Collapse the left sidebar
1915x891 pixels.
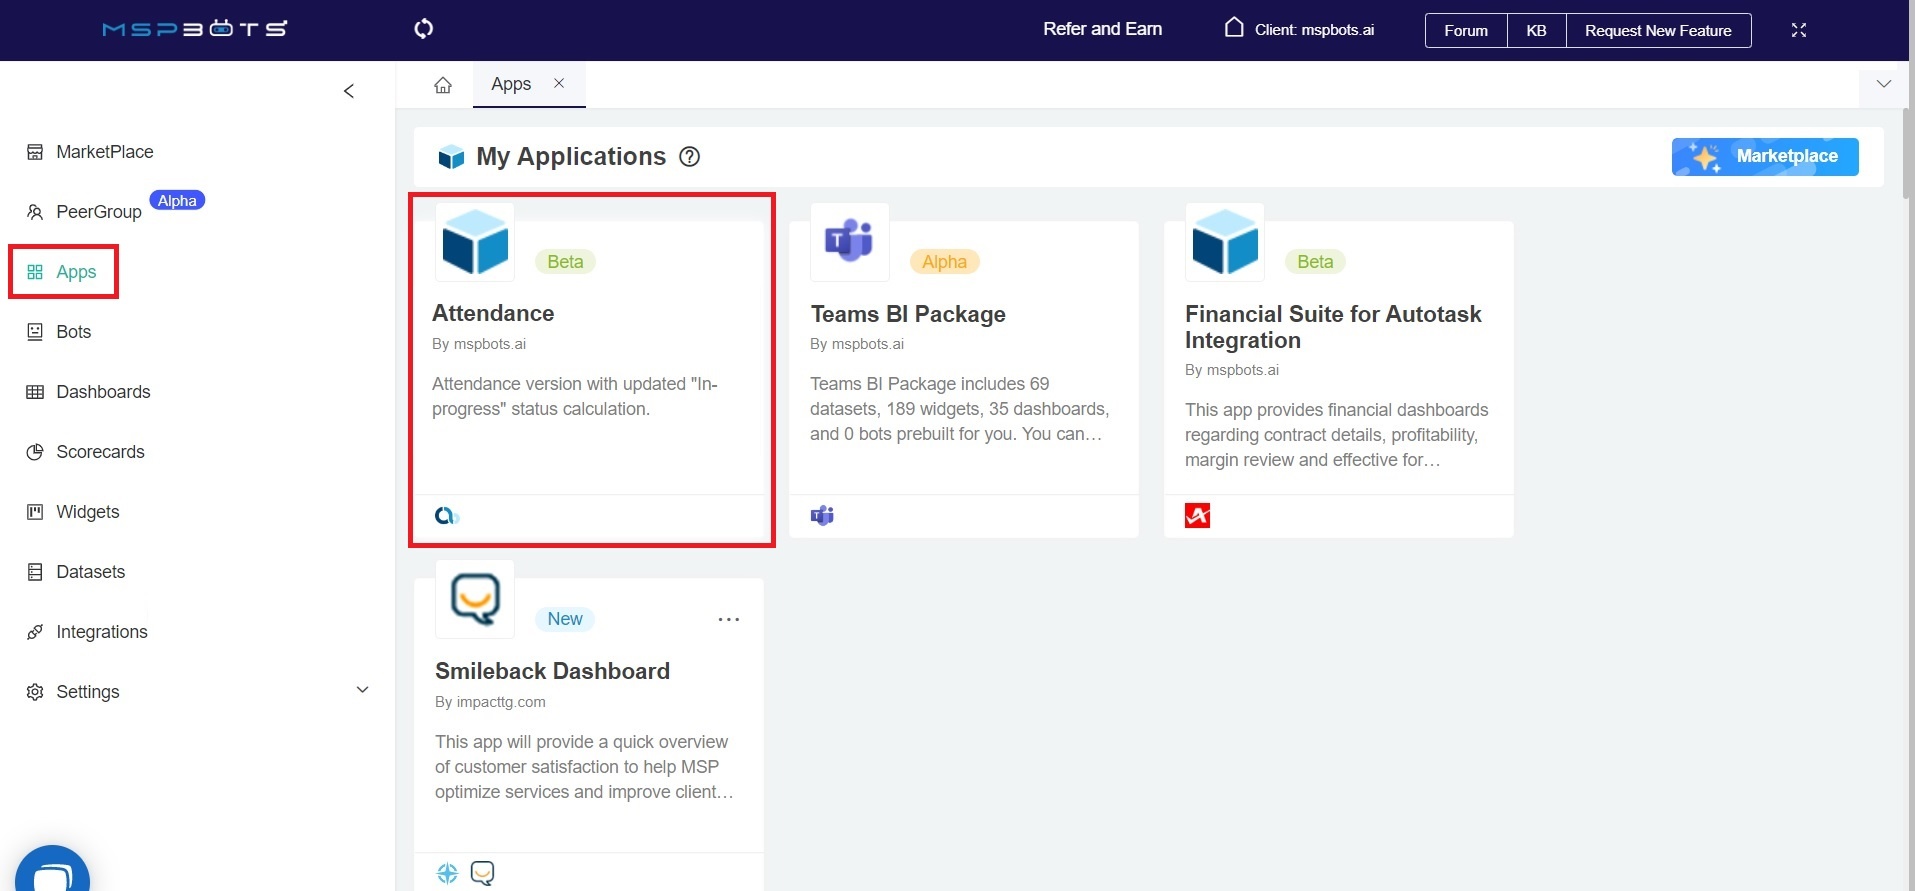pos(349,91)
